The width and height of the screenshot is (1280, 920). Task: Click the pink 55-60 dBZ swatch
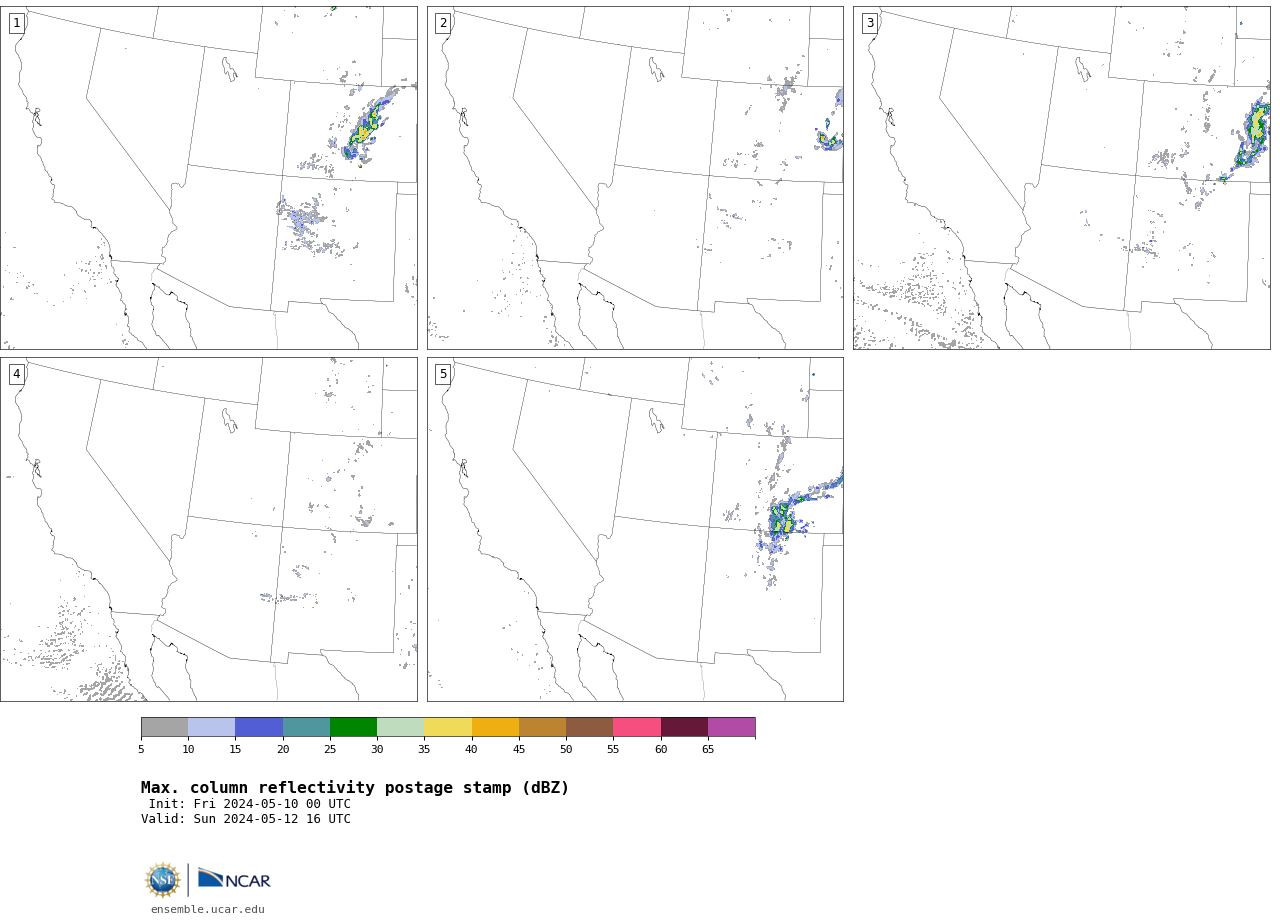[x=637, y=727]
